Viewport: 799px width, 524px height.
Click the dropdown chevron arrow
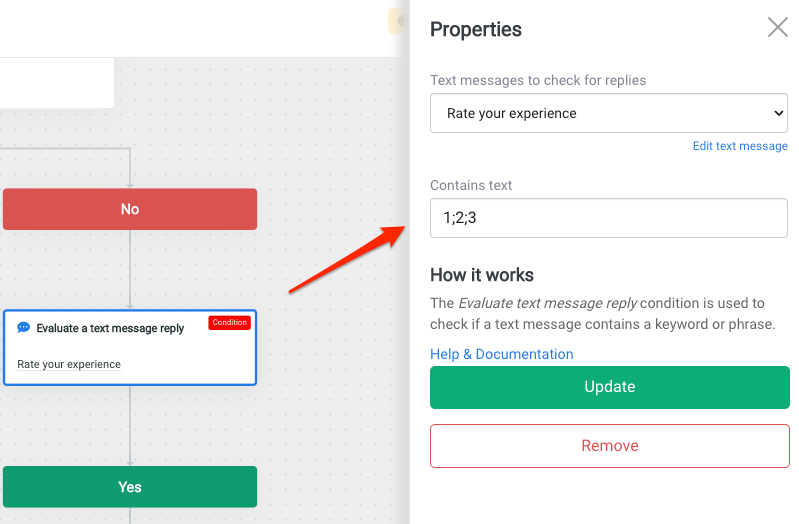(x=778, y=113)
